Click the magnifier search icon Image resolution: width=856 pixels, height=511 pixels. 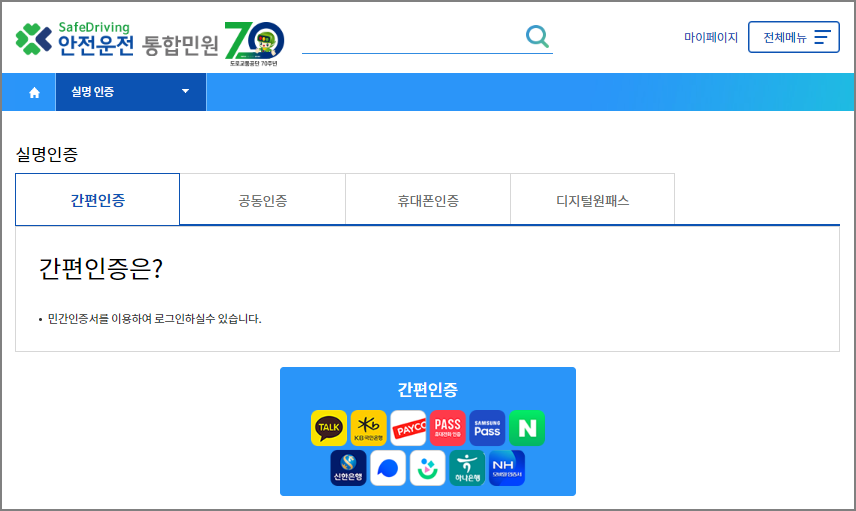[x=537, y=37]
